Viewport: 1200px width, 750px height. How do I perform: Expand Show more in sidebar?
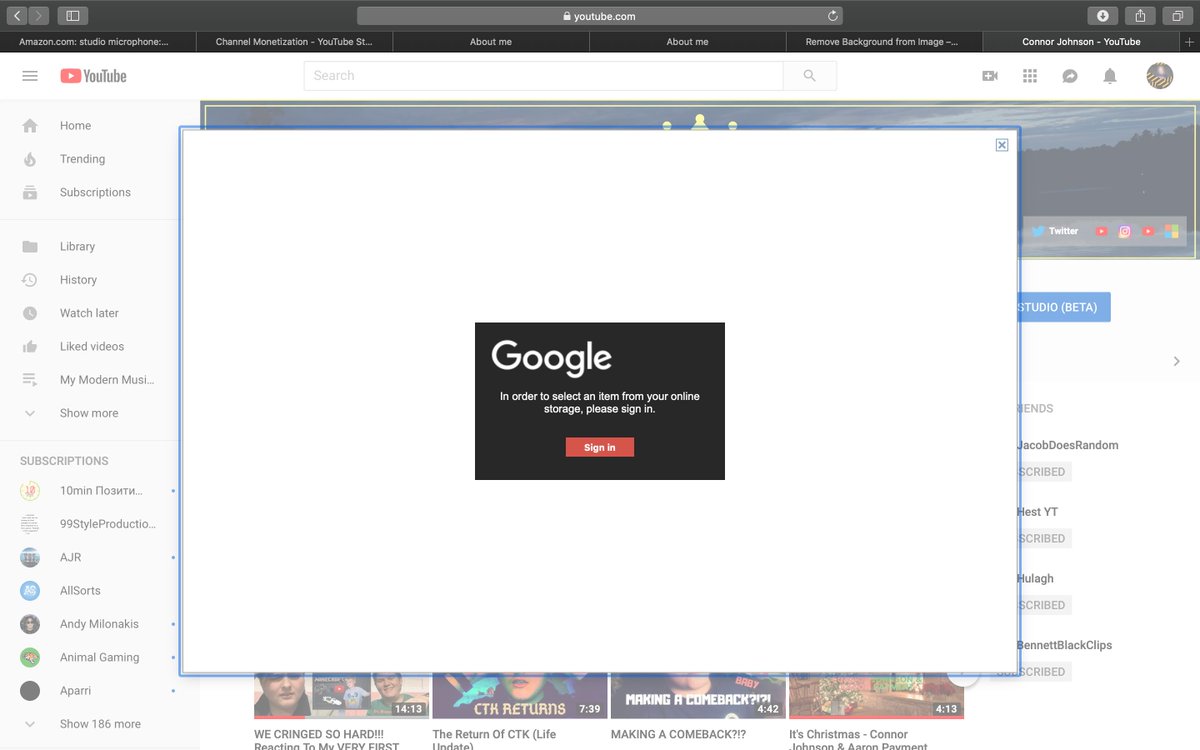click(90, 413)
